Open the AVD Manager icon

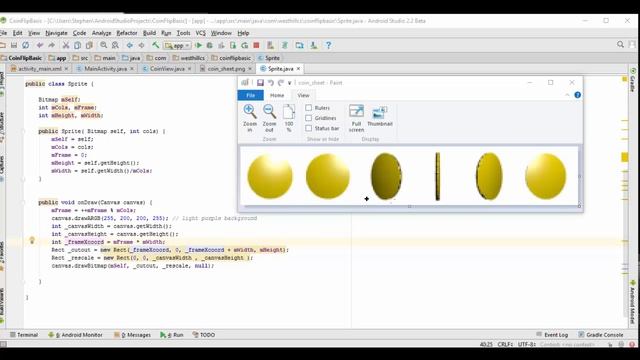[x=270, y=45]
